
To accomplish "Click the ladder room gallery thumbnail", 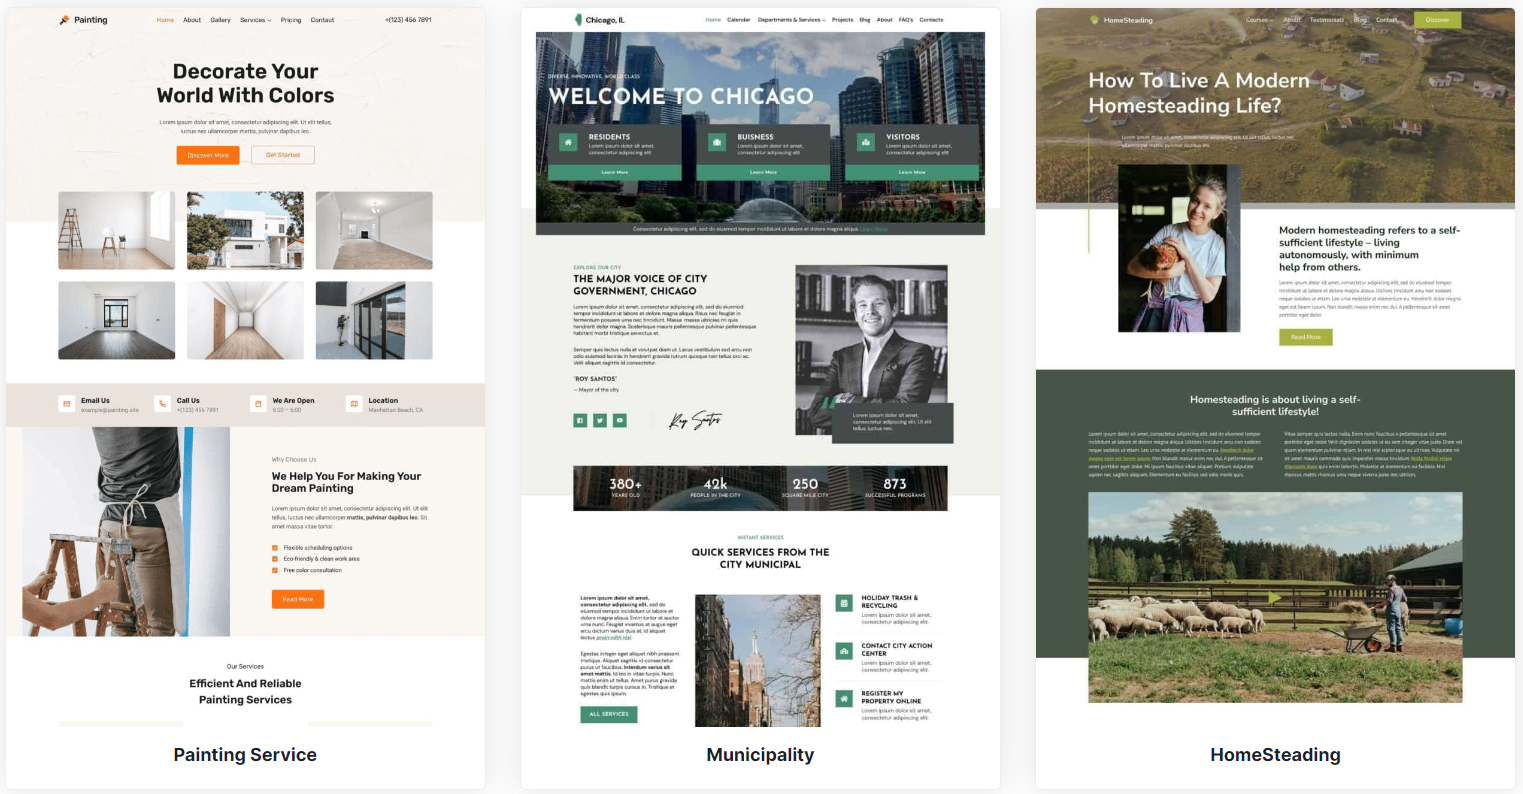I will pyautogui.click(x=117, y=231).
